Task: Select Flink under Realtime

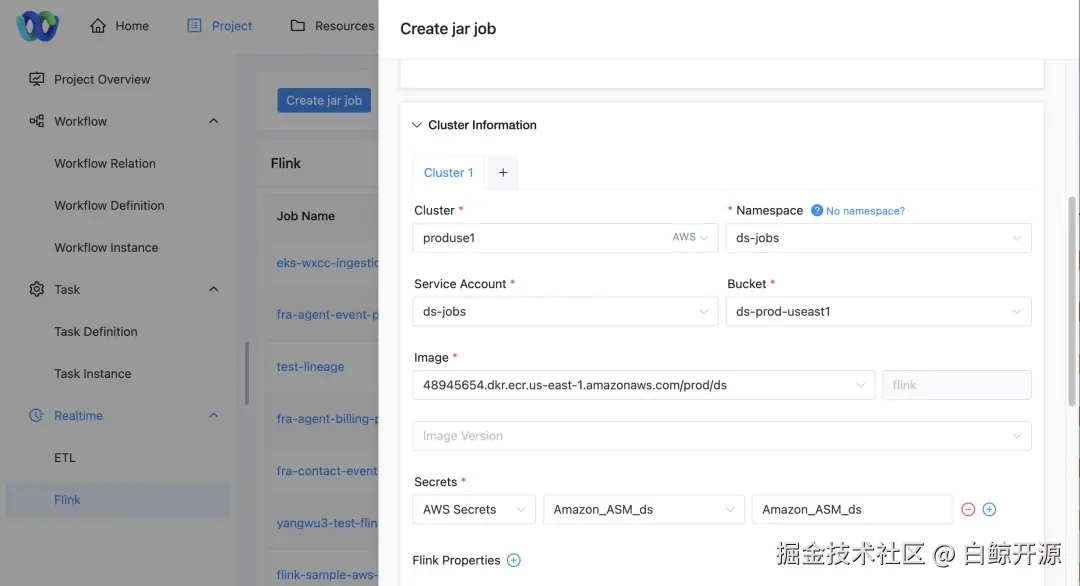Action: click(118, 499)
